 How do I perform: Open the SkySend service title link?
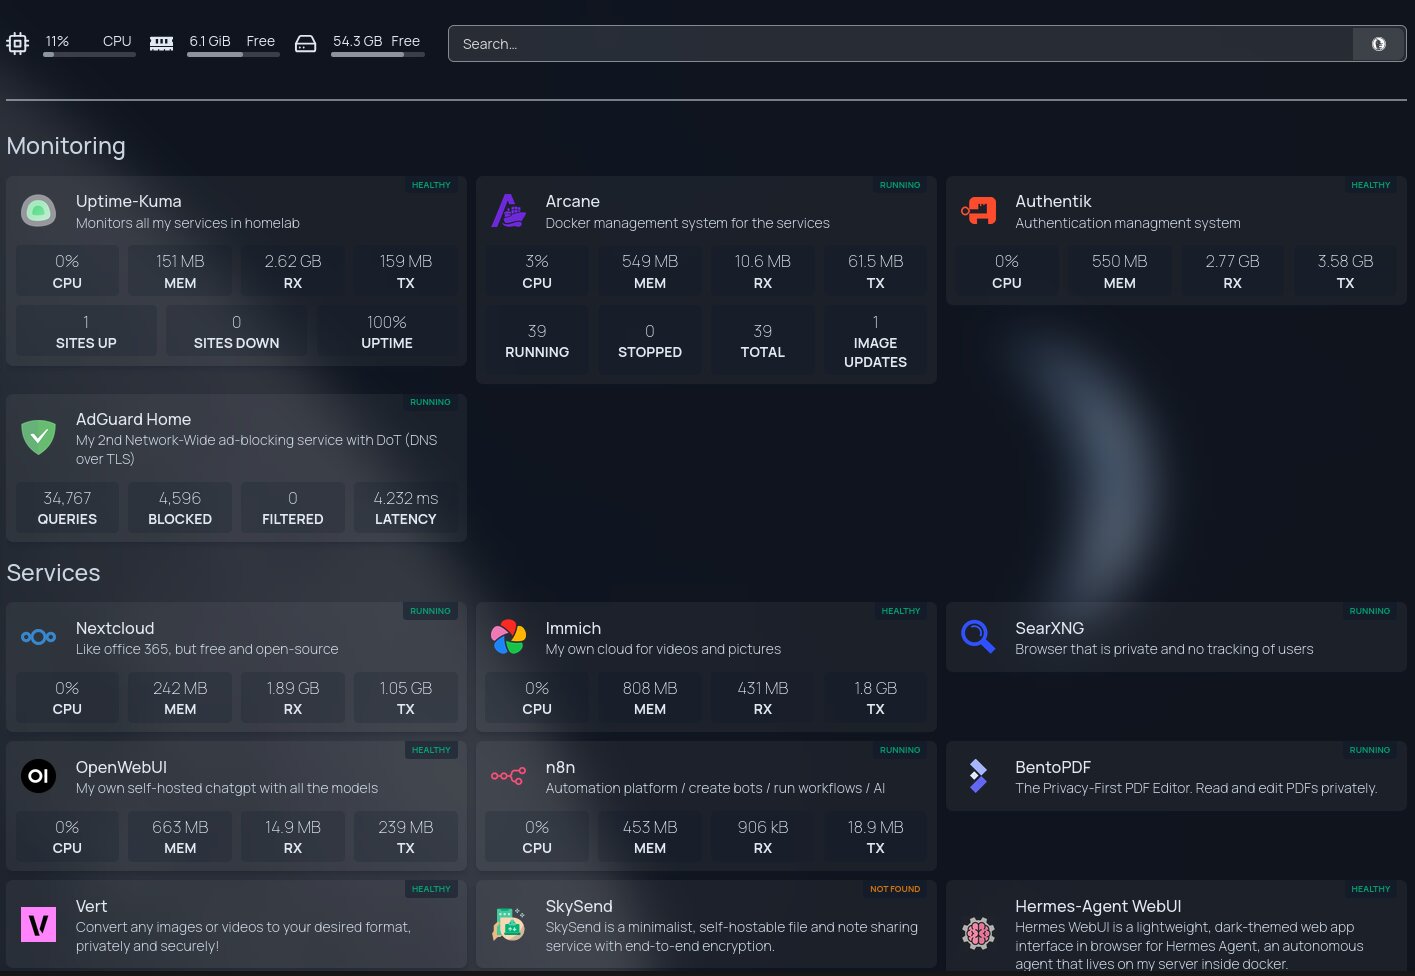click(x=579, y=906)
